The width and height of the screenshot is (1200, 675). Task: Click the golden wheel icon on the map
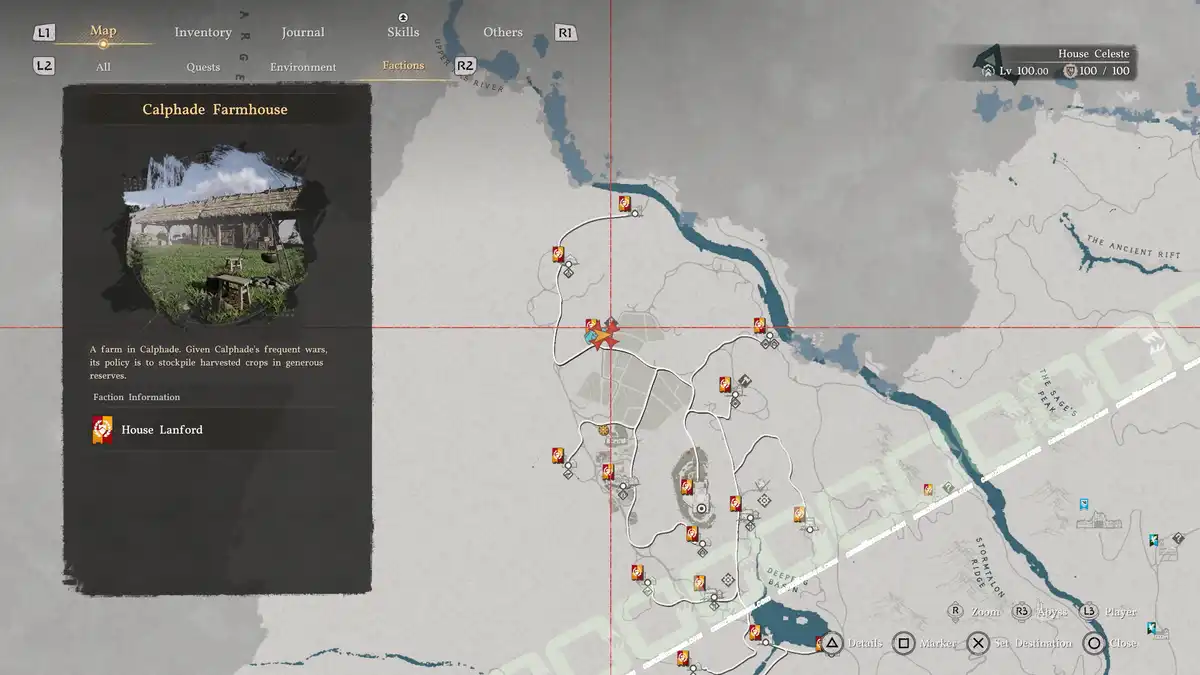point(604,430)
